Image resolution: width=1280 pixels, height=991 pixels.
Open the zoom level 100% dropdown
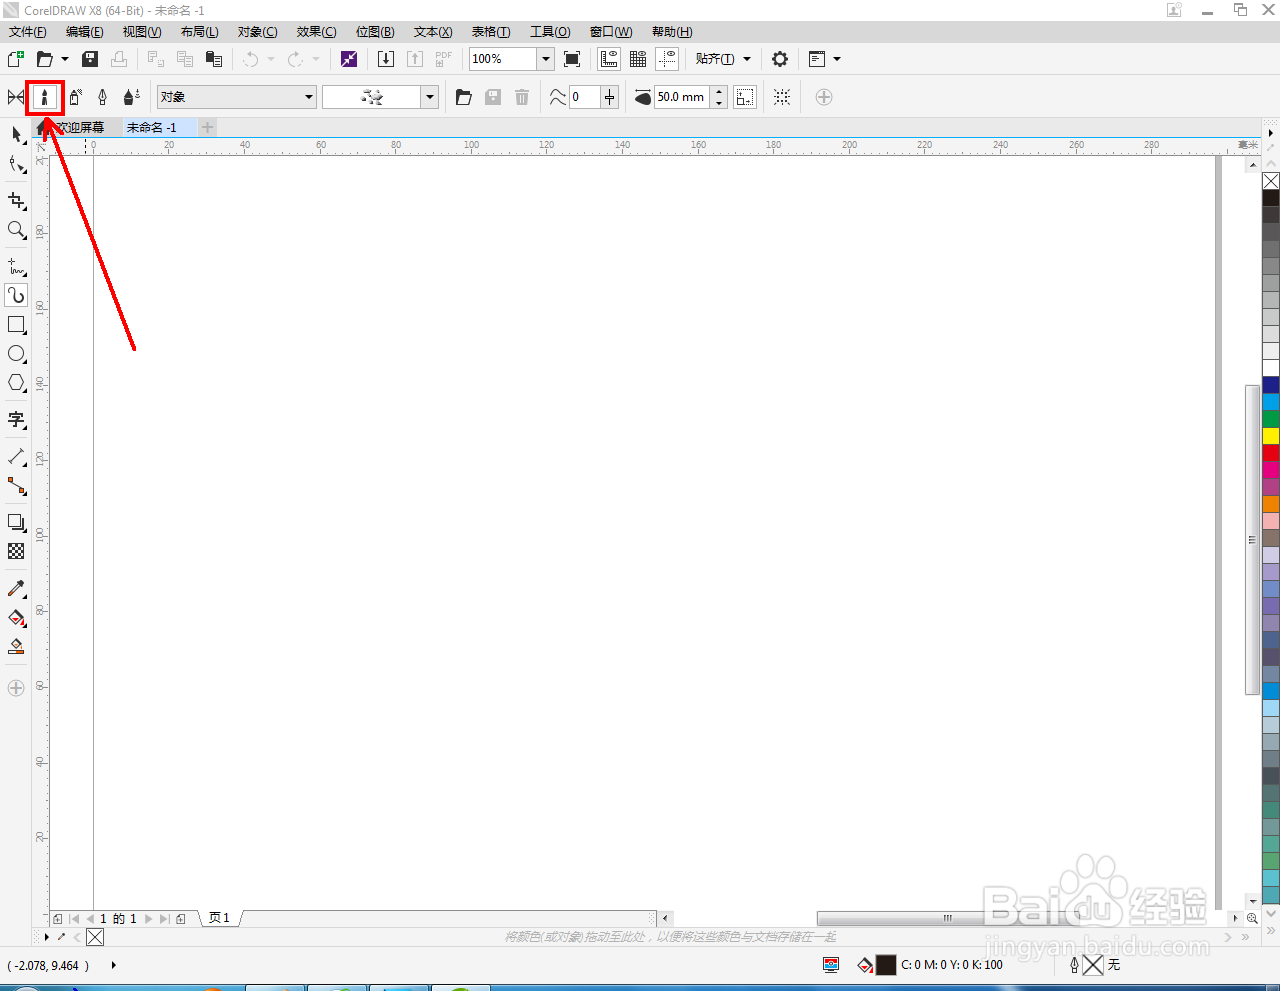tap(545, 59)
